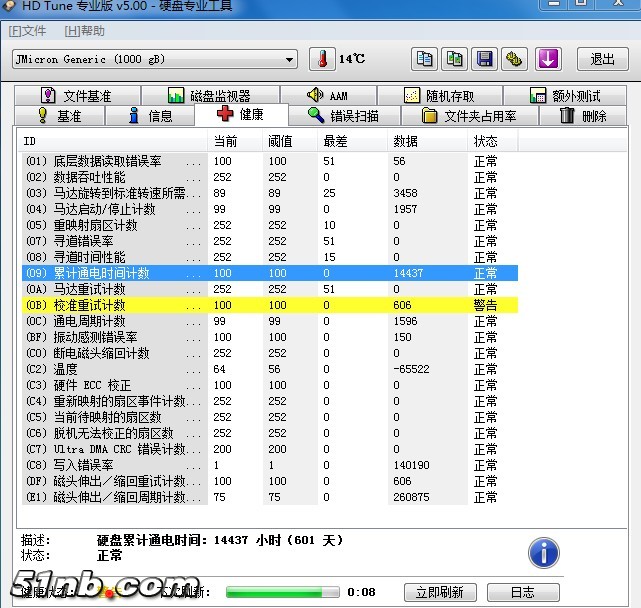Select row (BF) 振动感测错误率
Image resolution: width=641 pixels, height=608 pixels.
point(270,337)
